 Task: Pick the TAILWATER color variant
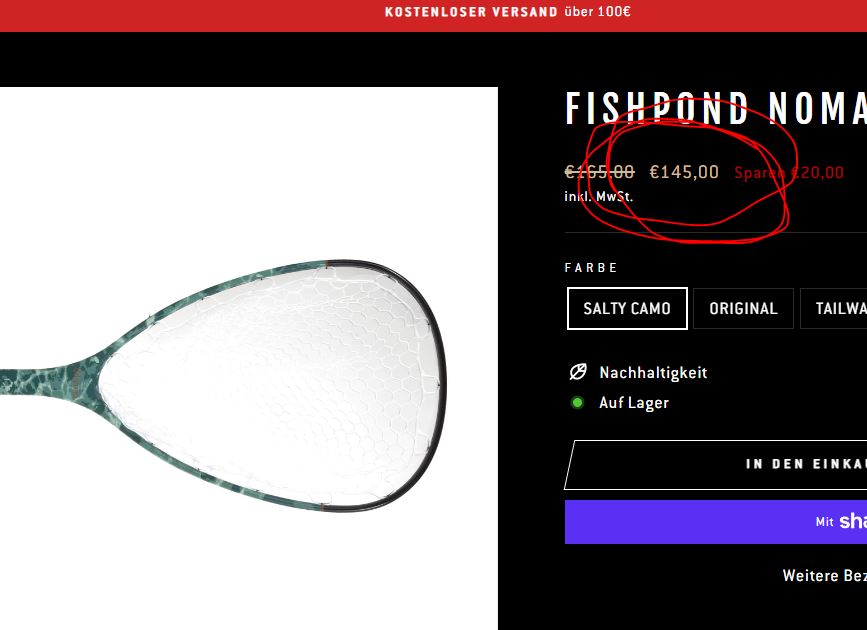tap(834, 308)
